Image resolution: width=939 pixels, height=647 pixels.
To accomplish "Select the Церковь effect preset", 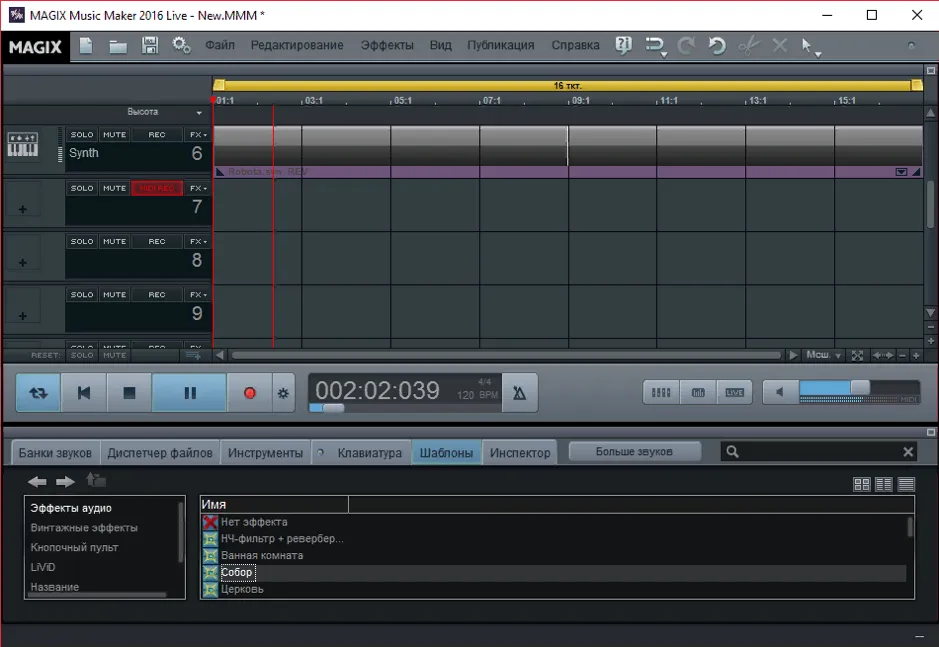I will tap(242, 589).
